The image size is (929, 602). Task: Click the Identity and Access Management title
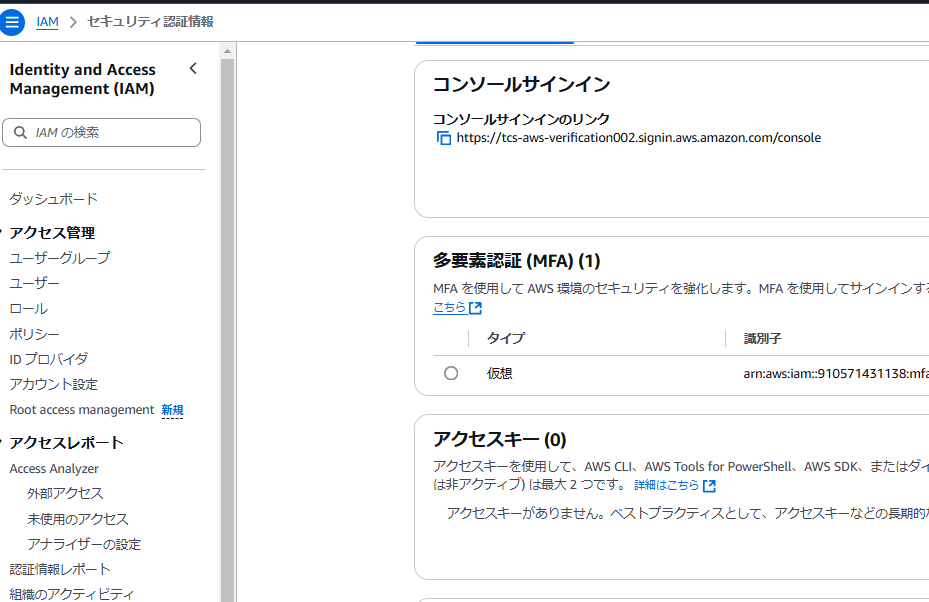click(82, 79)
